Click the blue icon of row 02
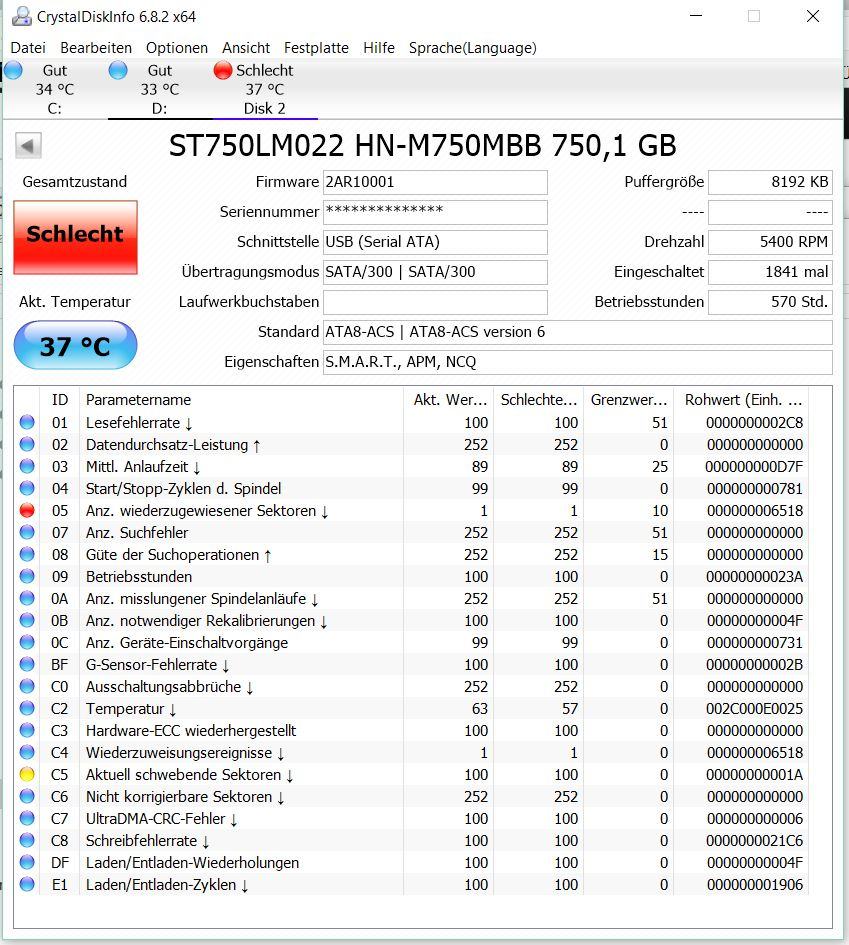 (x=27, y=444)
